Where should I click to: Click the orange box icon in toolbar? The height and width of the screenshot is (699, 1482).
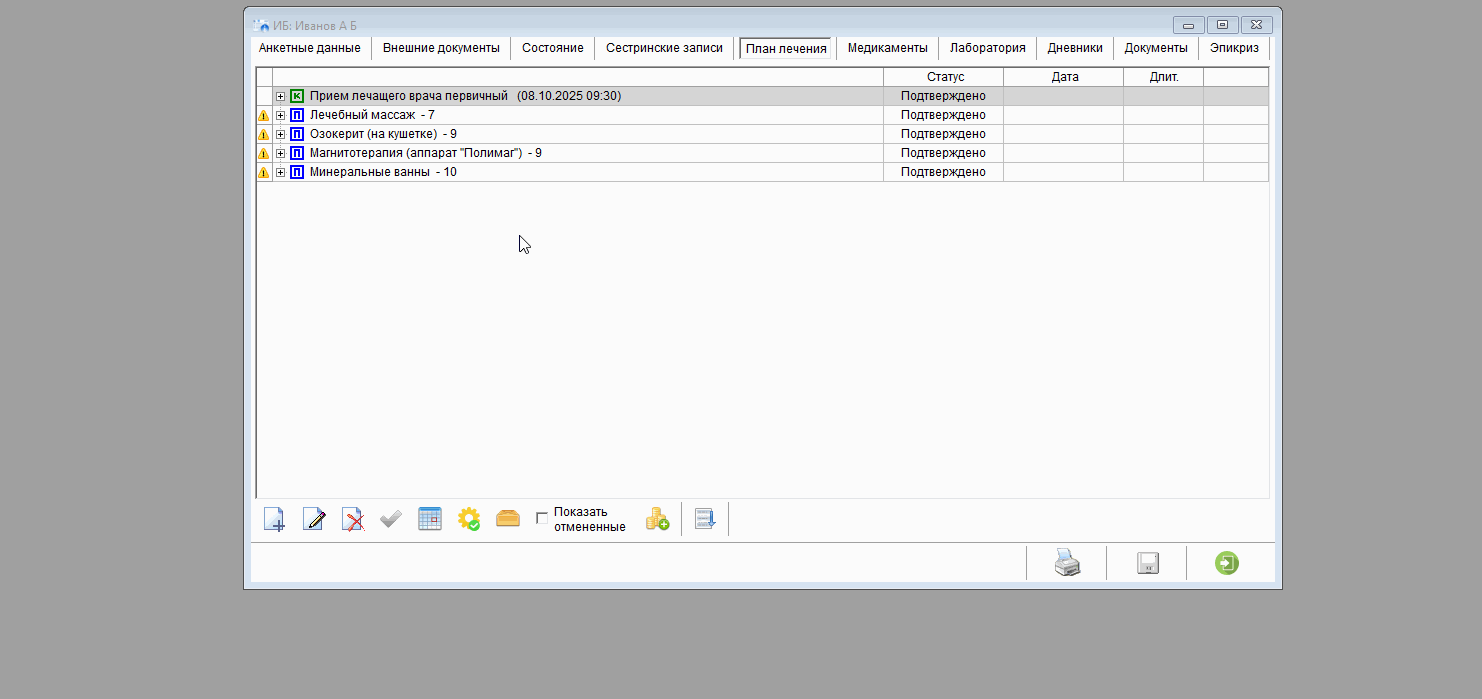click(x=508, y=519)
